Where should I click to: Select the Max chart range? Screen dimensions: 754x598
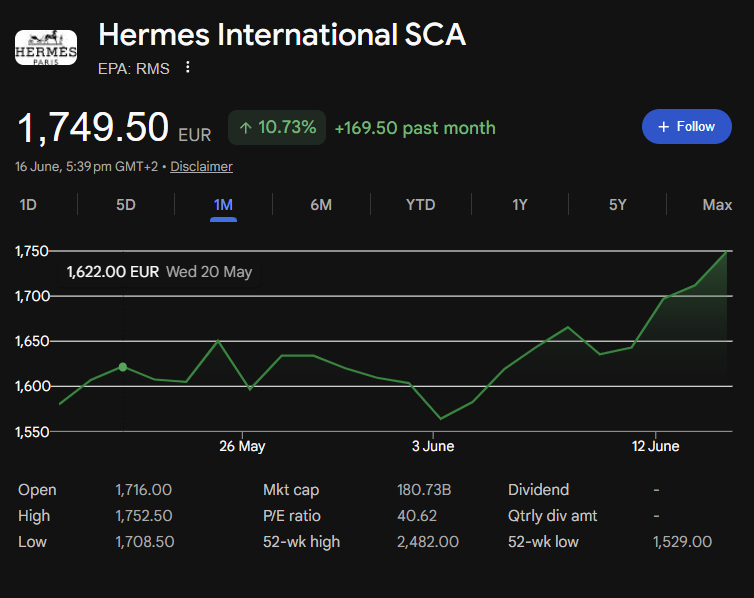click(x=717, y=205)
